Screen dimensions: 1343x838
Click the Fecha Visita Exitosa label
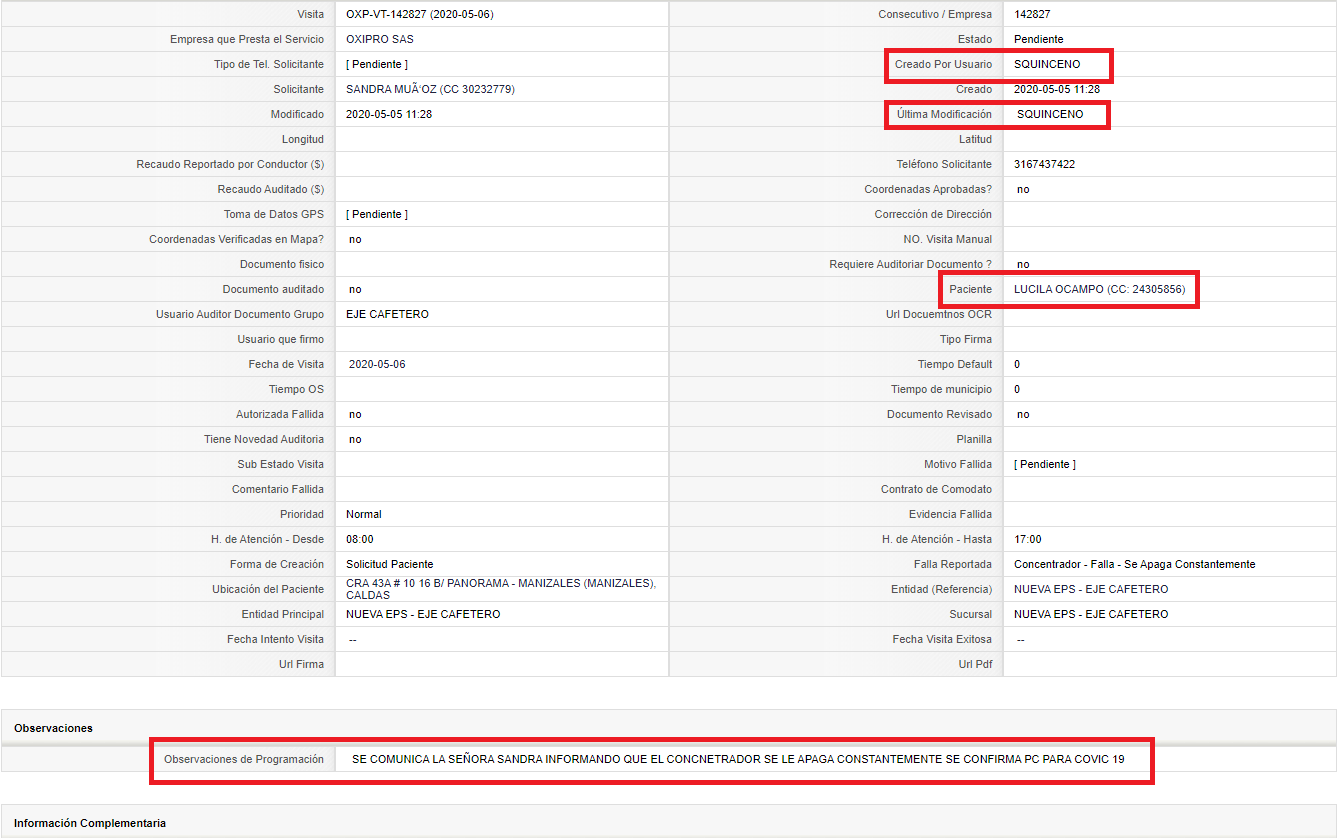(942, 639)
